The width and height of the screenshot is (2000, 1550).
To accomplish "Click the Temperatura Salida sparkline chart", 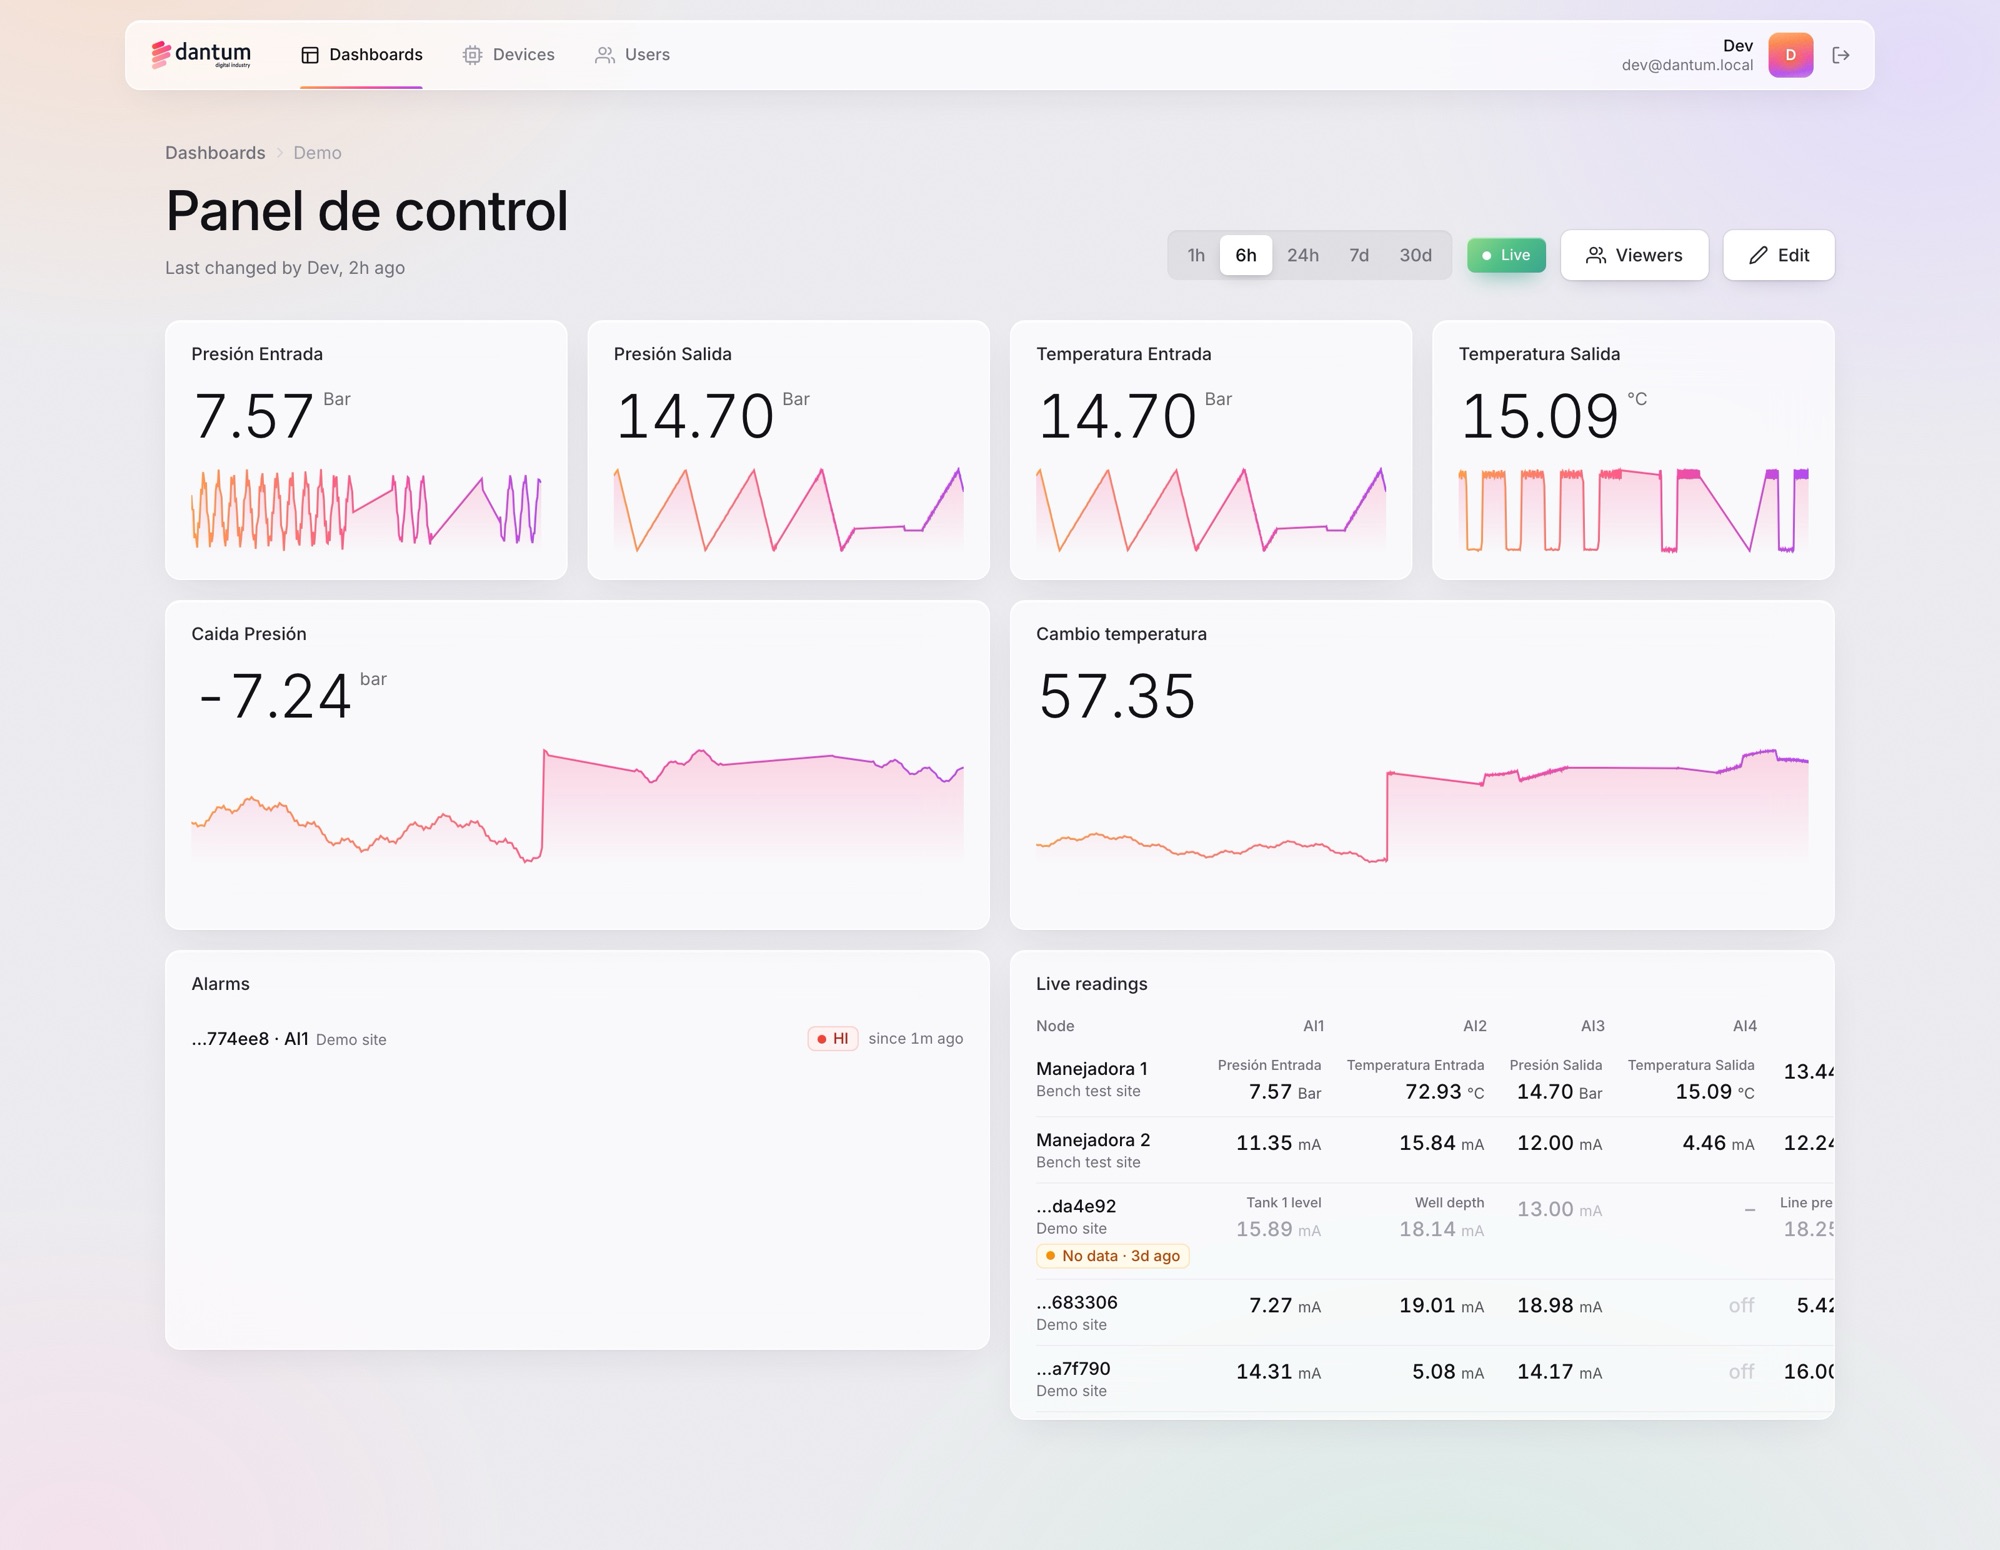I will [1633, 510].
